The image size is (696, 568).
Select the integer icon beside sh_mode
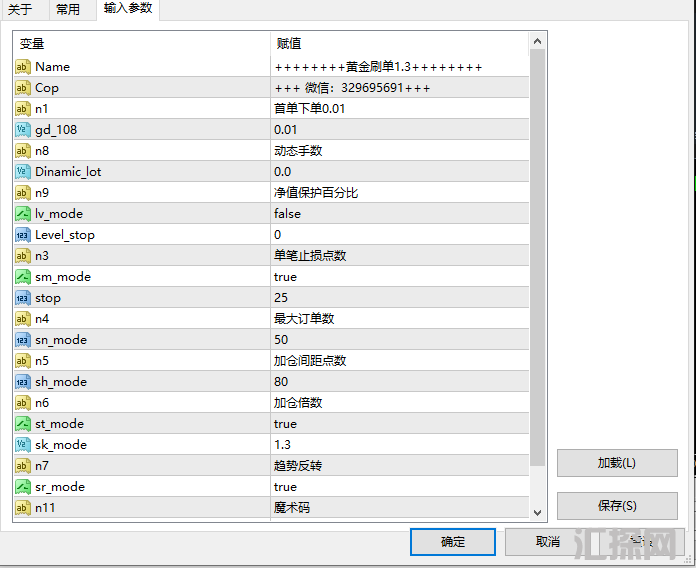tap(23, 382)
